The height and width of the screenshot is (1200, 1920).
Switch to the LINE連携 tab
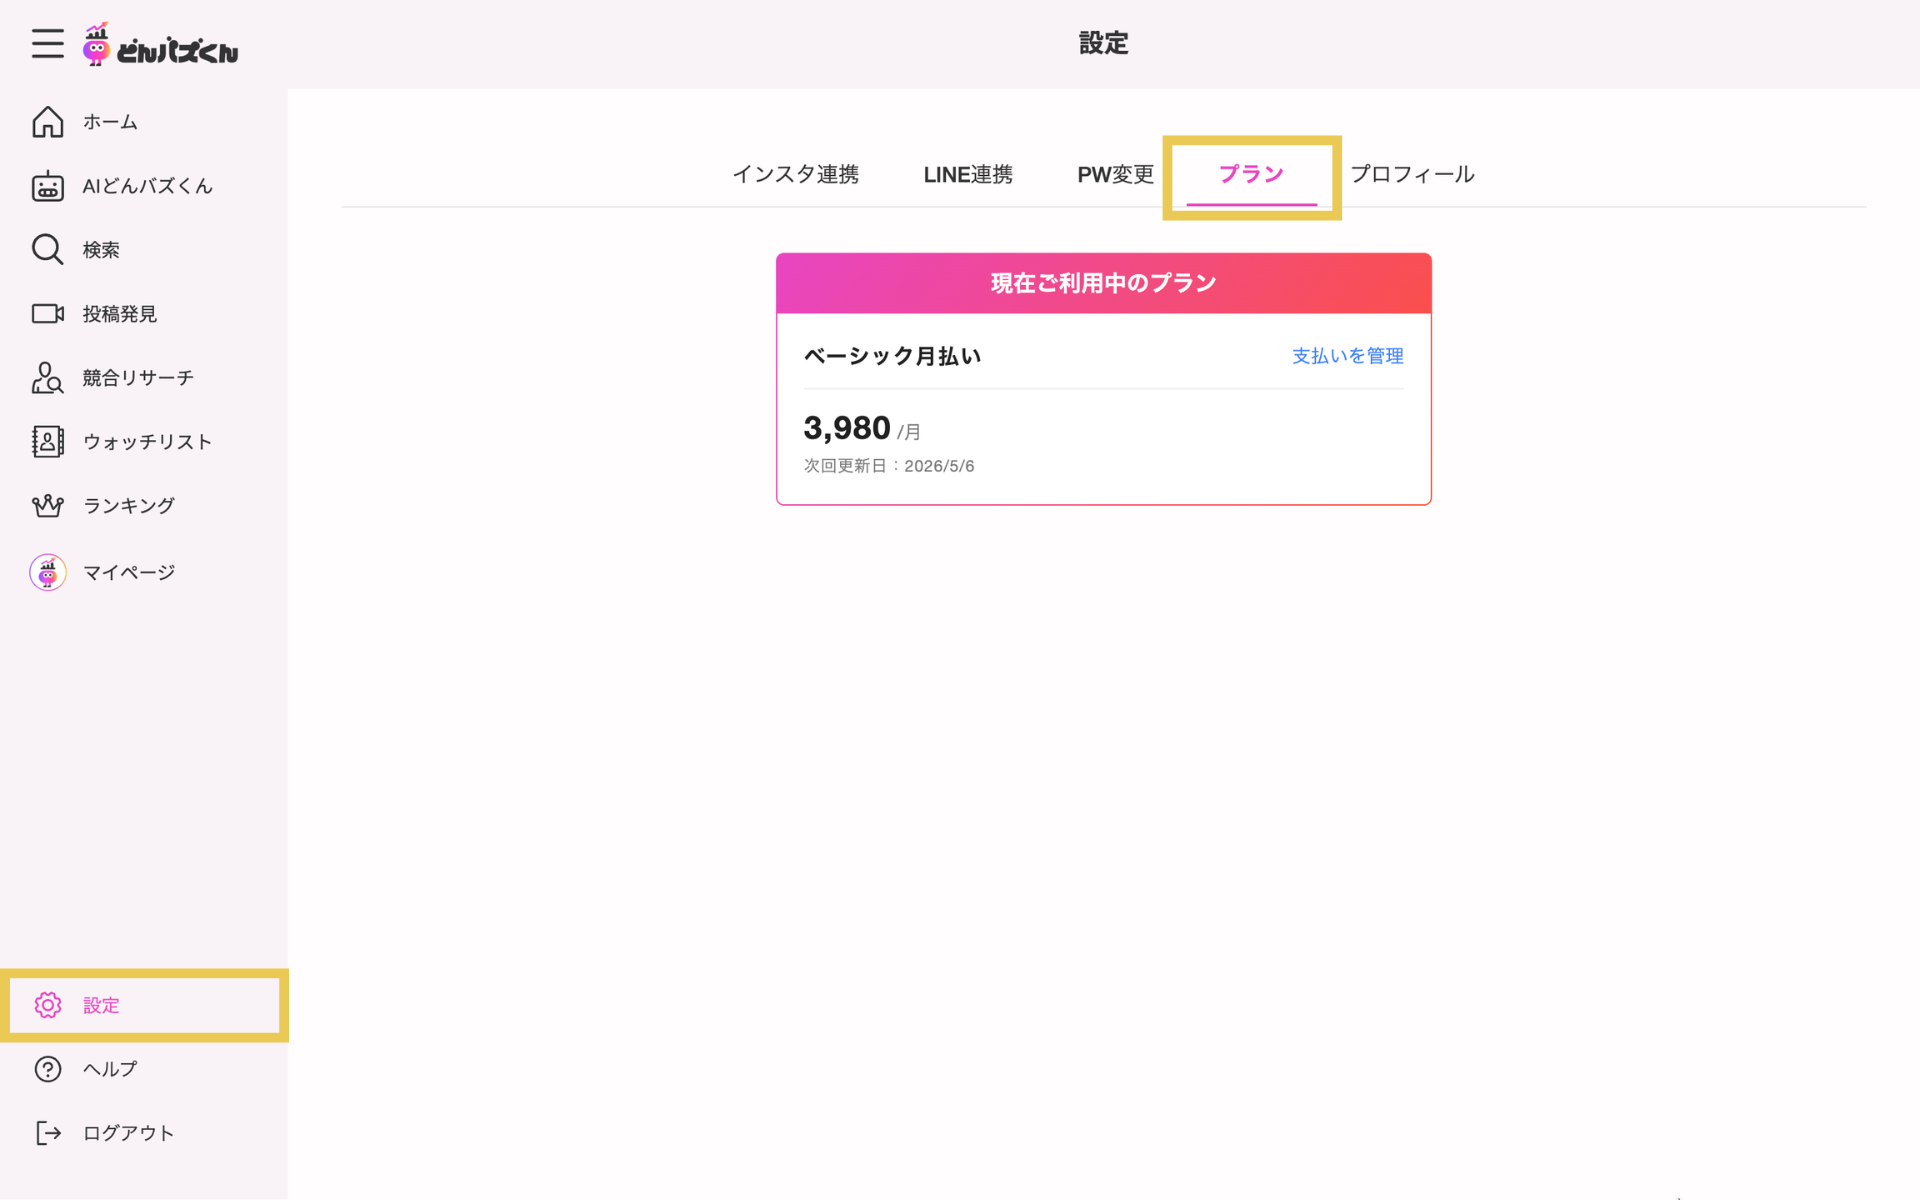point(968,174)
